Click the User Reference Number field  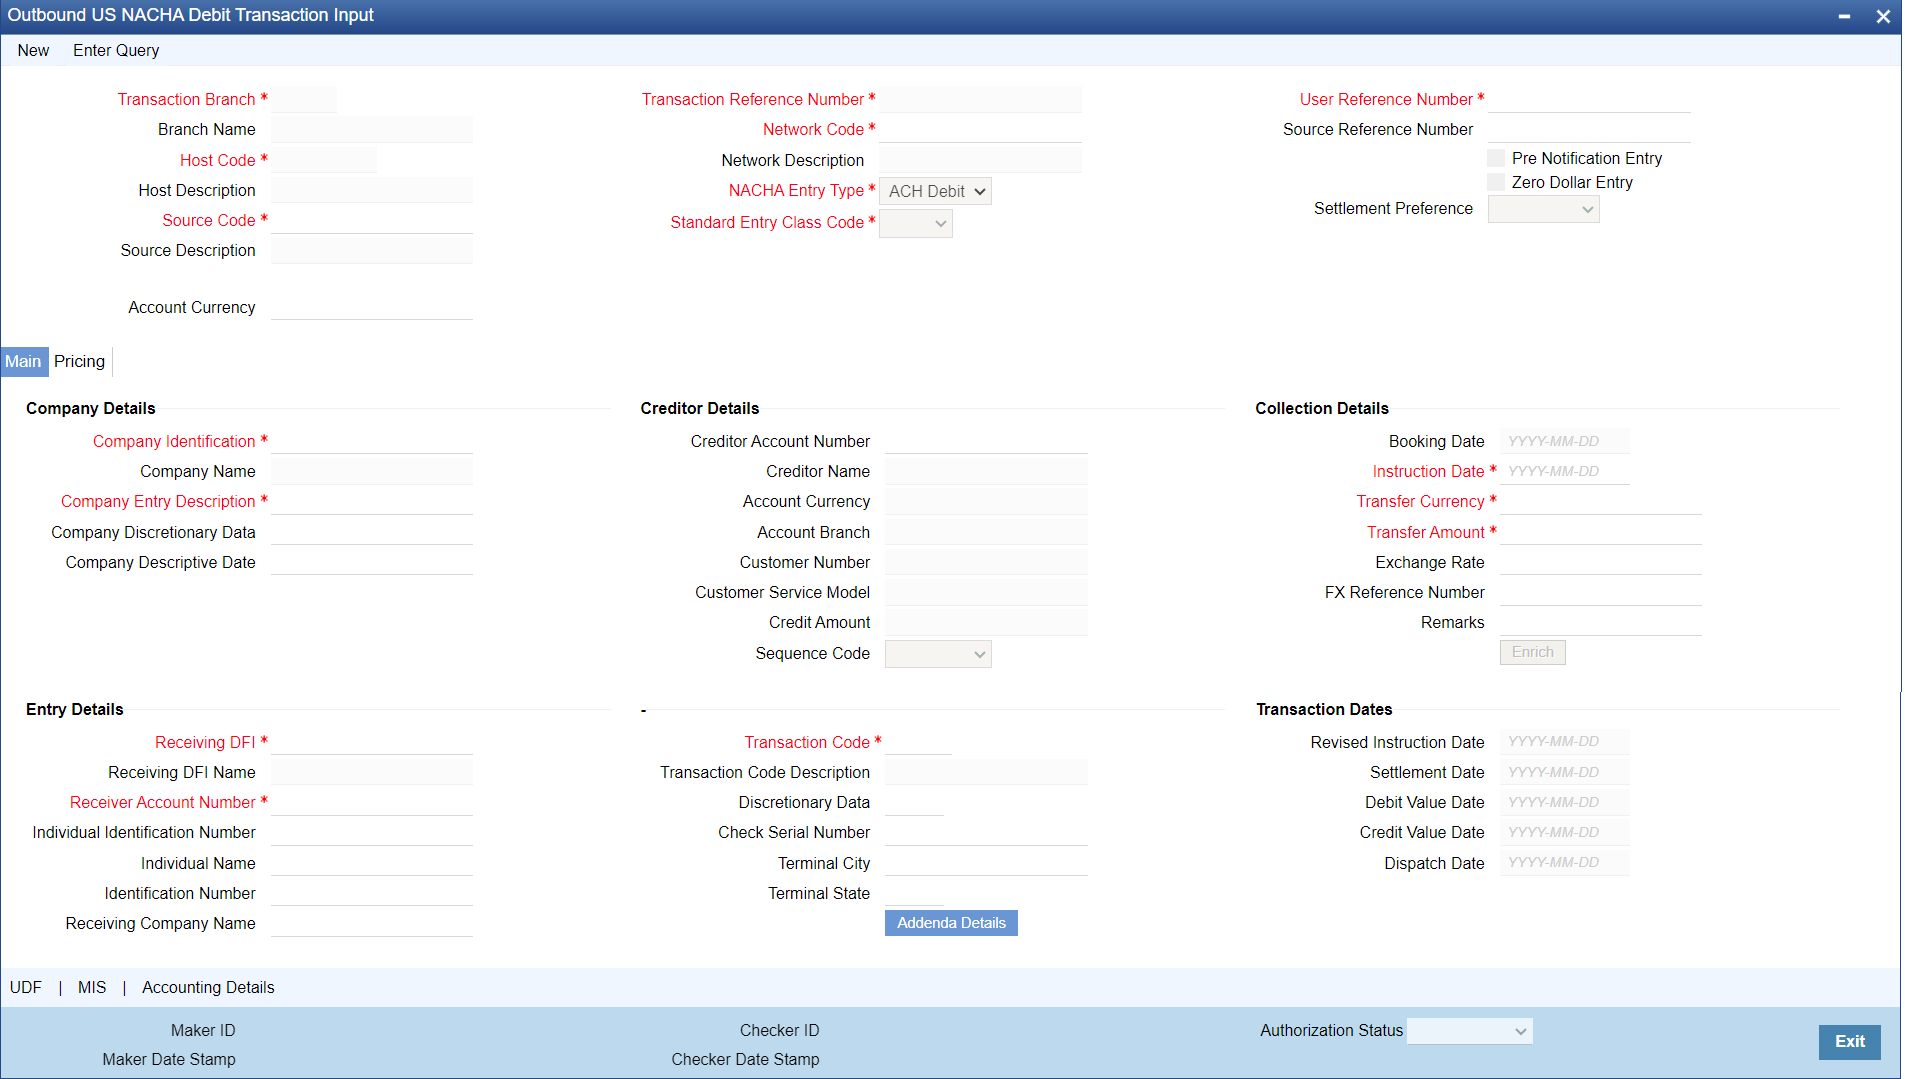point(1589,100)
